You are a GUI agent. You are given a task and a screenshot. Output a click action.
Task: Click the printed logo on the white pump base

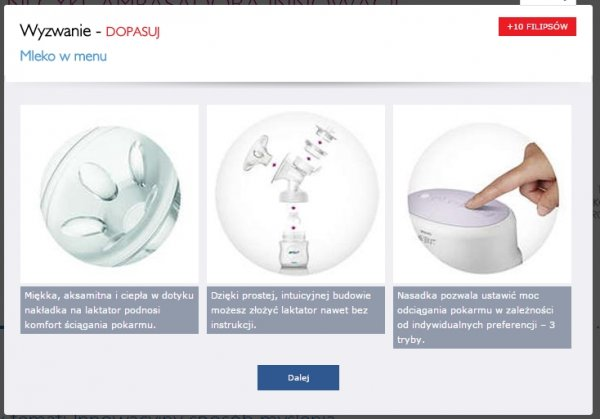click(426, 238)
